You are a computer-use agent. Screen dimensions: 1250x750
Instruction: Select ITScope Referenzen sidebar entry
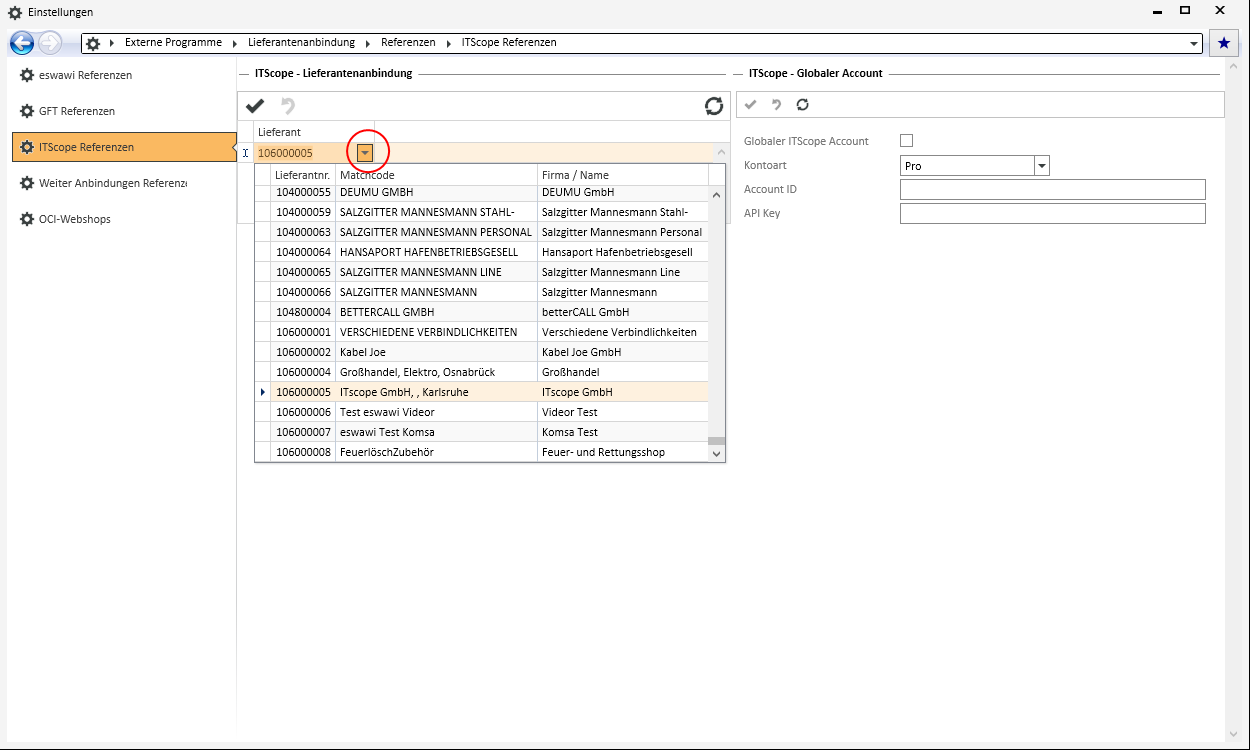click(124, 147)
